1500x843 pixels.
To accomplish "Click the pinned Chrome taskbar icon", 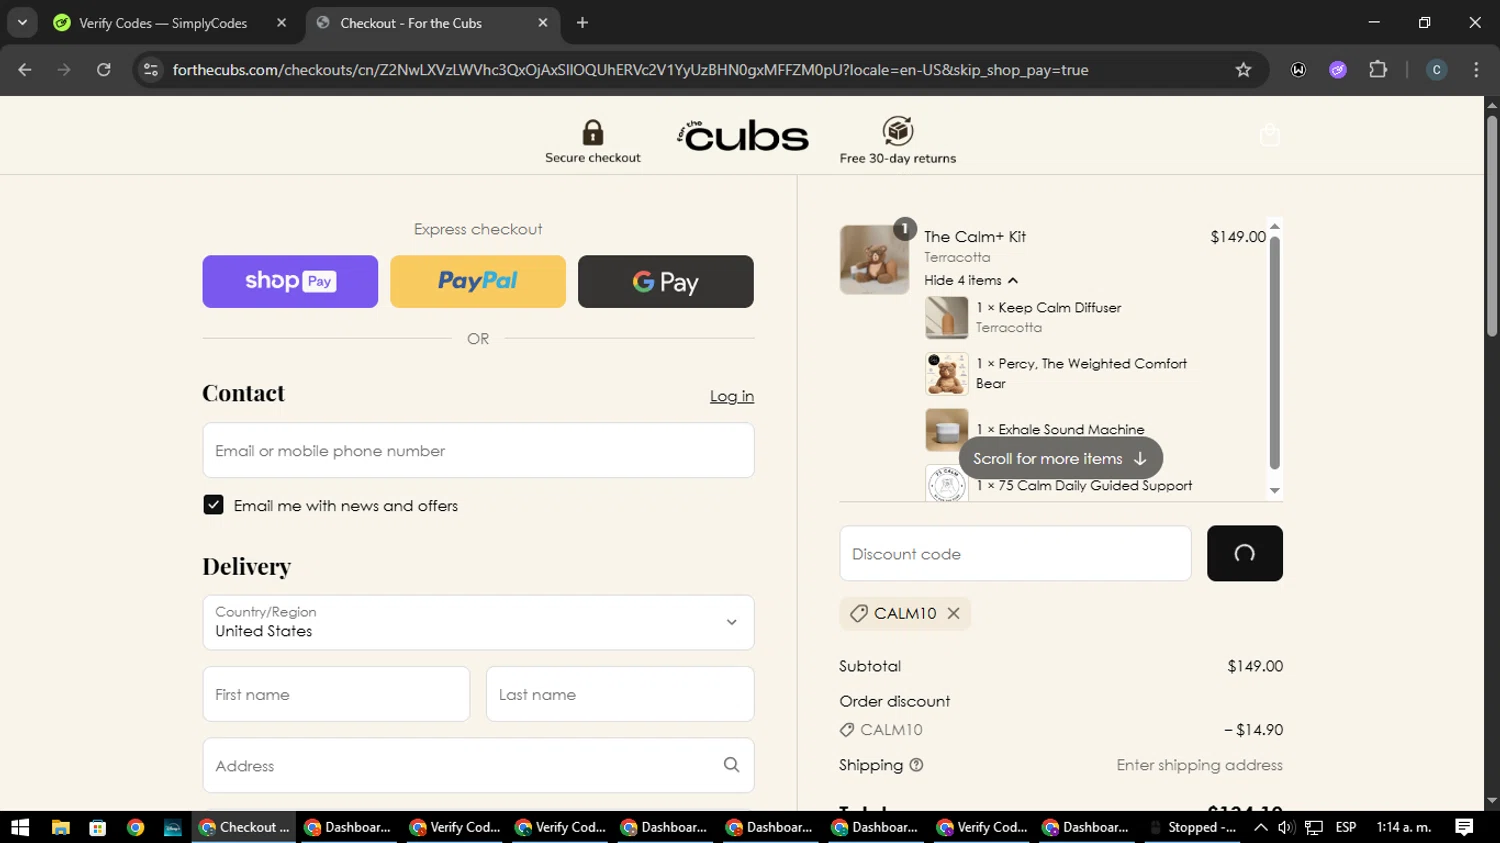I will 135,827.
